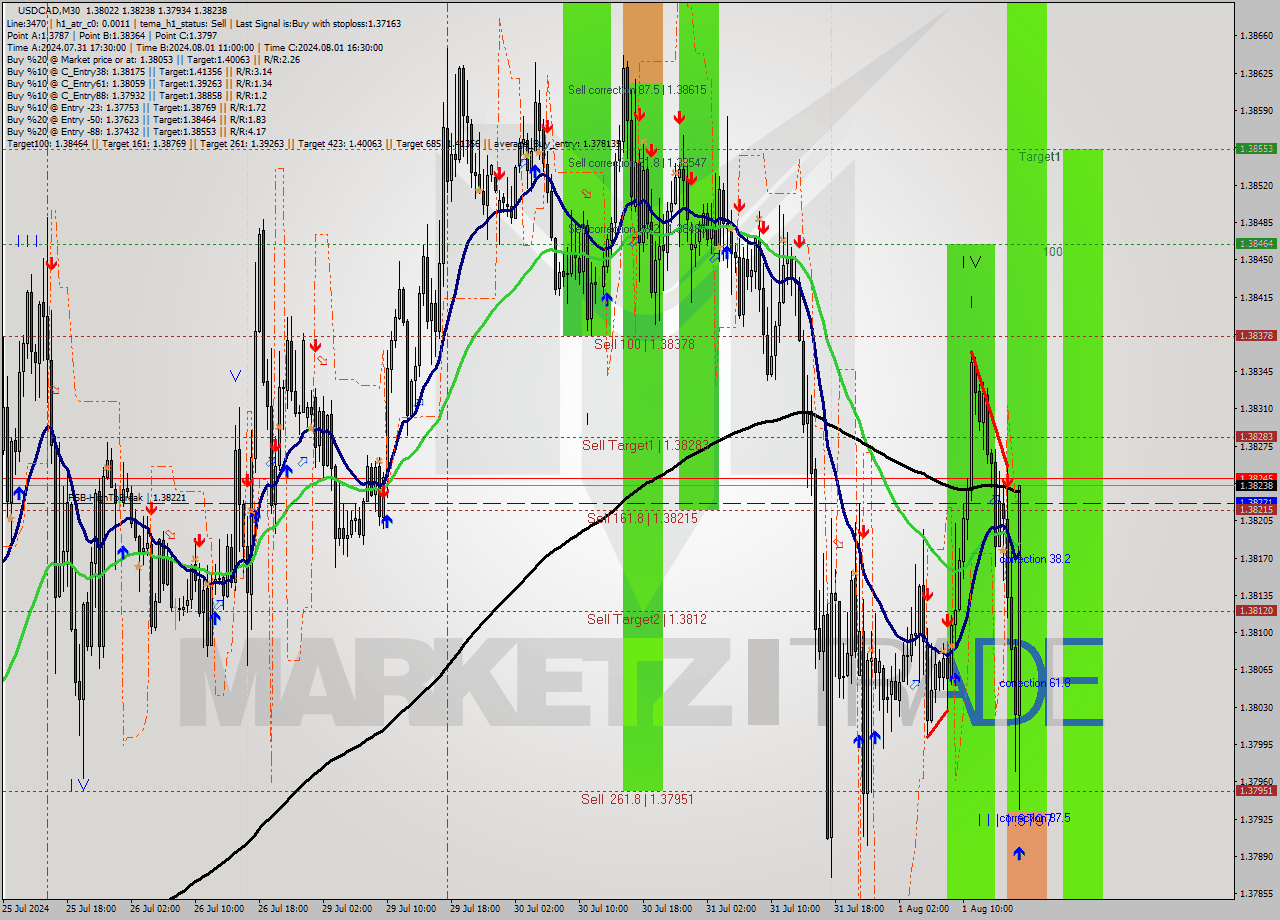Click the 1.38345 price axis value
Screen dimensions: 1280x920
(1256, 372)
